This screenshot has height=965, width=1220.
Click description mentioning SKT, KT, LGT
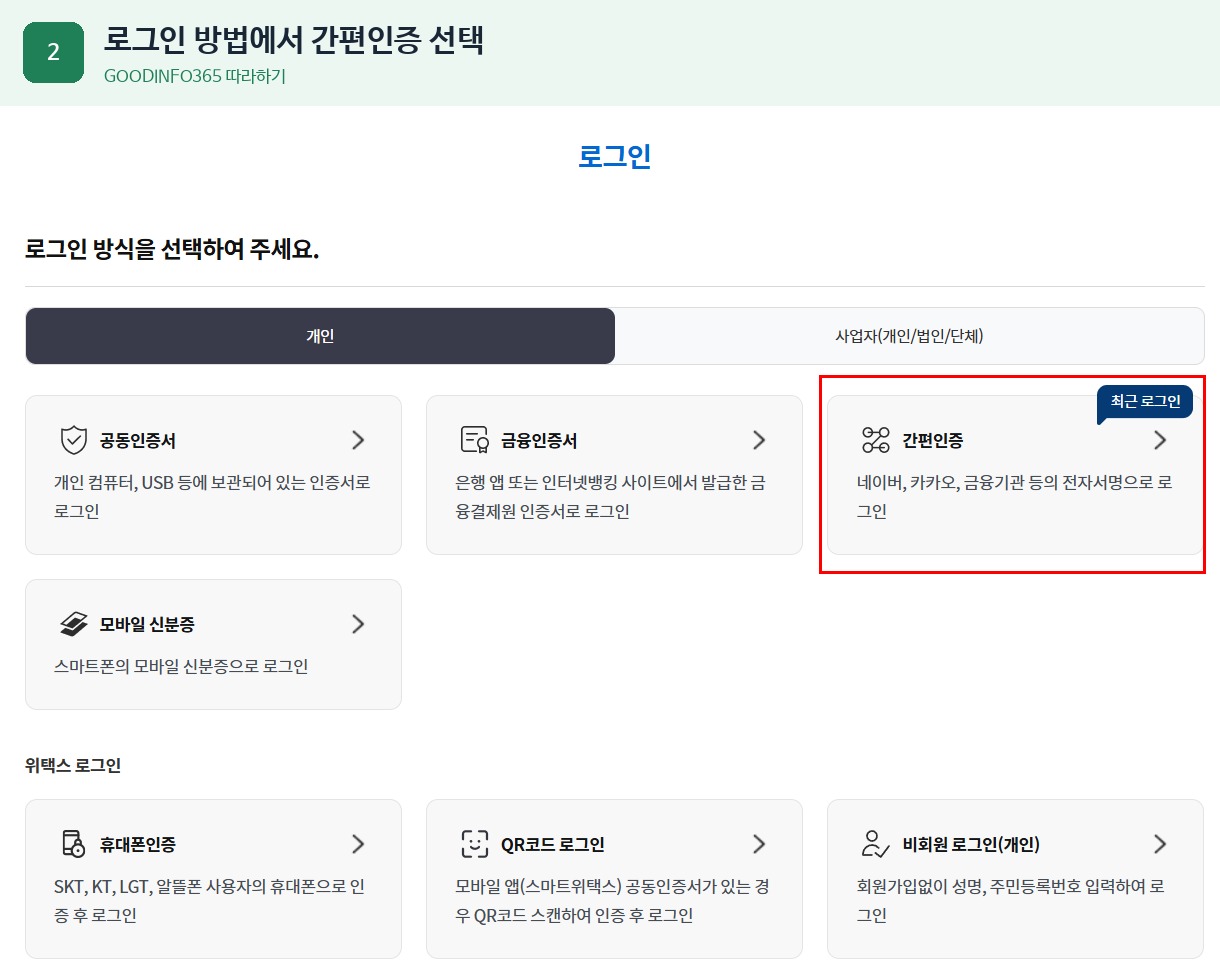(208, 901)
